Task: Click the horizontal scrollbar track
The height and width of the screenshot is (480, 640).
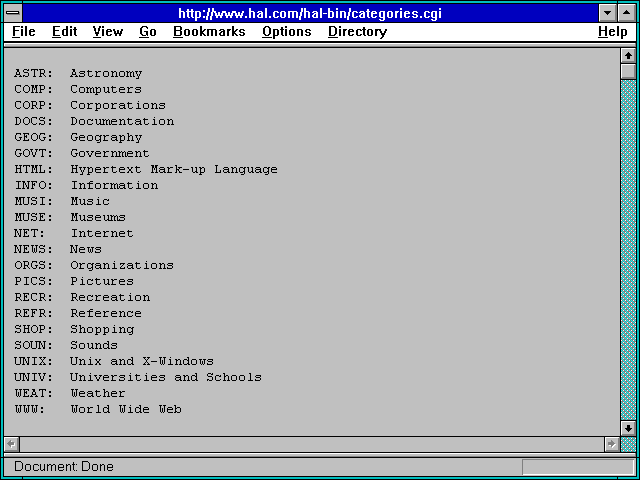Action: 312,444
